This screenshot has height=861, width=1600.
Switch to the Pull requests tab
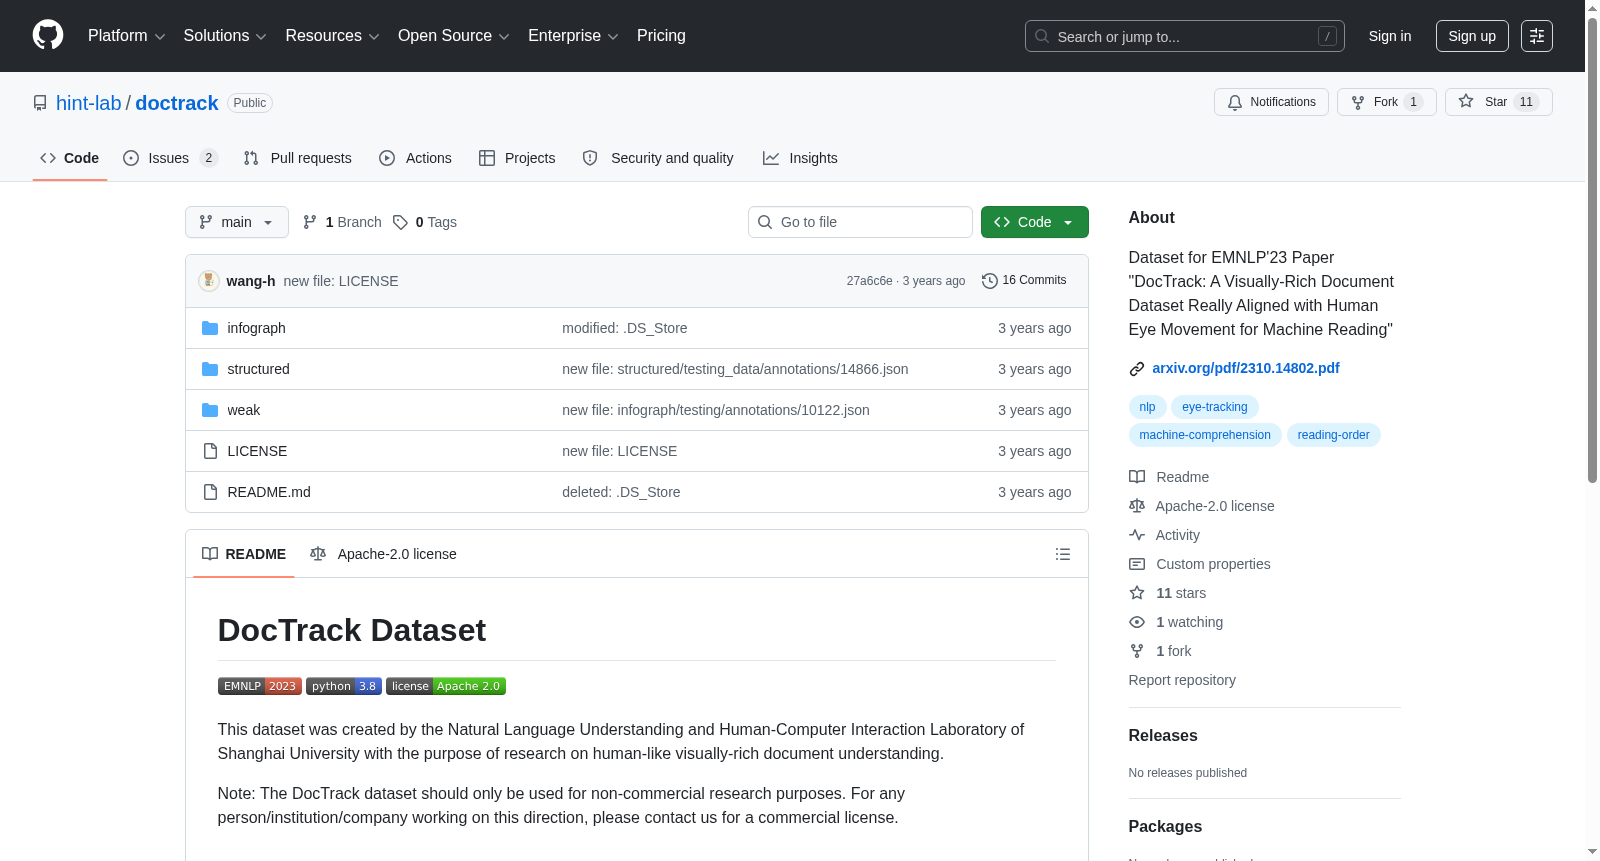coord(298,158)
